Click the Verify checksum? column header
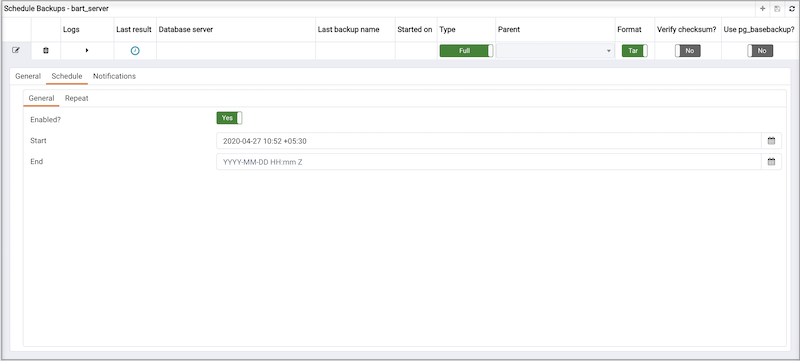Image resolution: width=800 pixels, height=361 pixels. [687, 30]
